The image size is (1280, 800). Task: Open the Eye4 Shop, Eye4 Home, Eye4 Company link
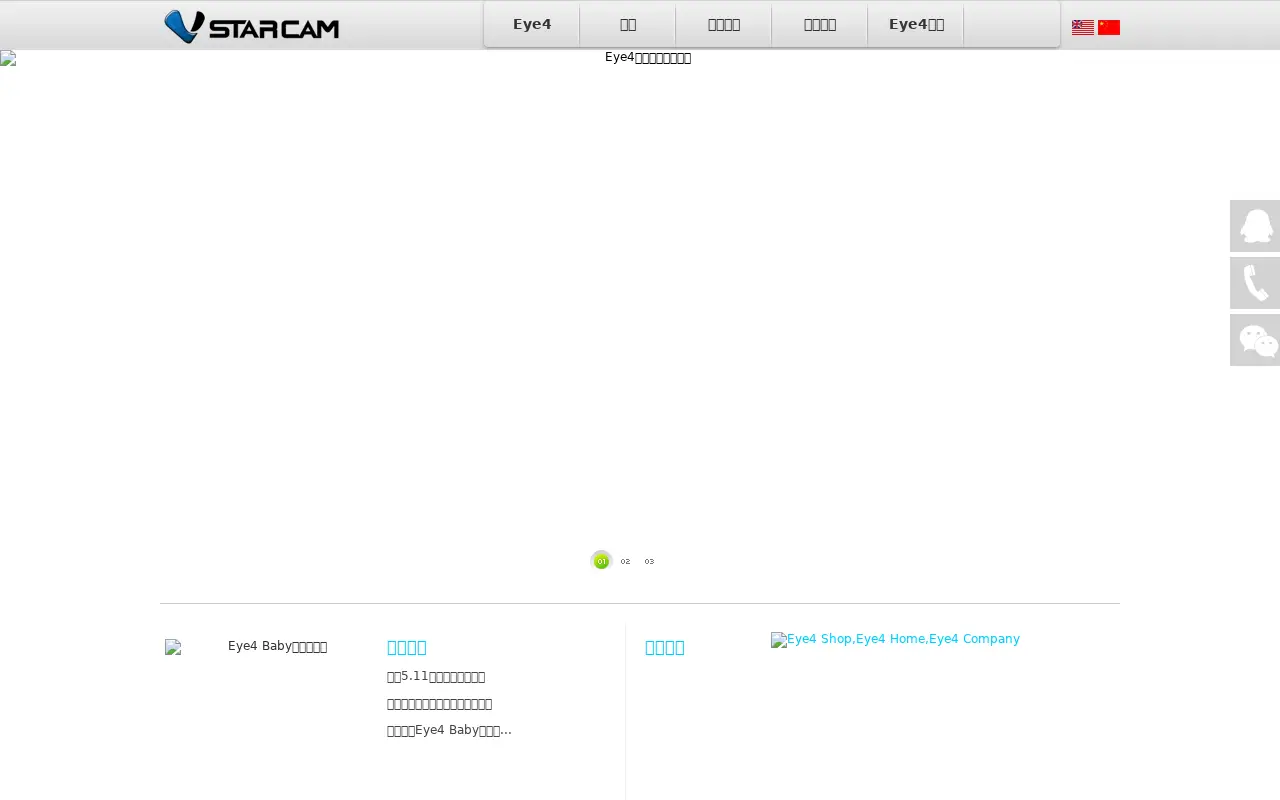(895, 639)
